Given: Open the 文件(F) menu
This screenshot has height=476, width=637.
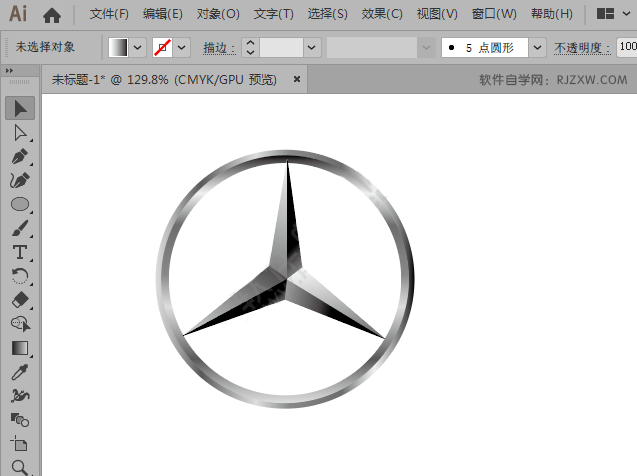Looking at the screenshot, I should point(109,14).
